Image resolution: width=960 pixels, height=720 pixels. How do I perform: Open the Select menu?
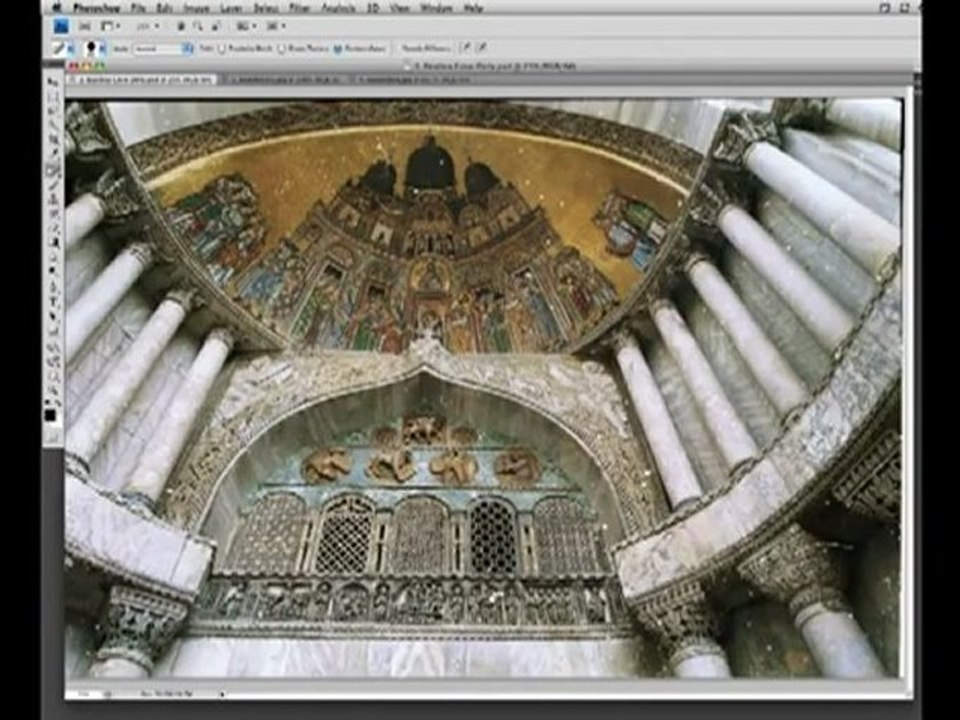coord(266,9)
